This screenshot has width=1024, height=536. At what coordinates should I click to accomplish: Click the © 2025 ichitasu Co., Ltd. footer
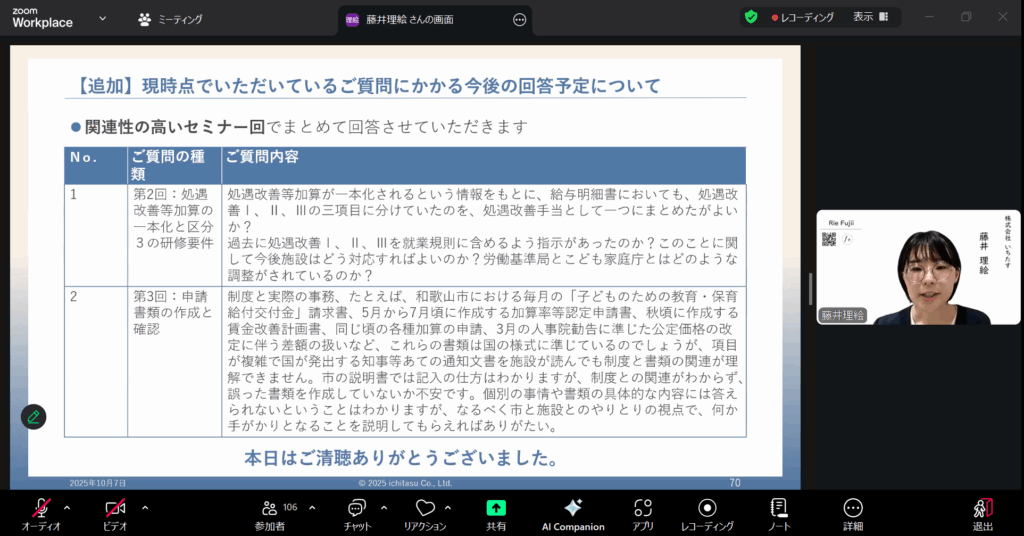pos(405,483)
